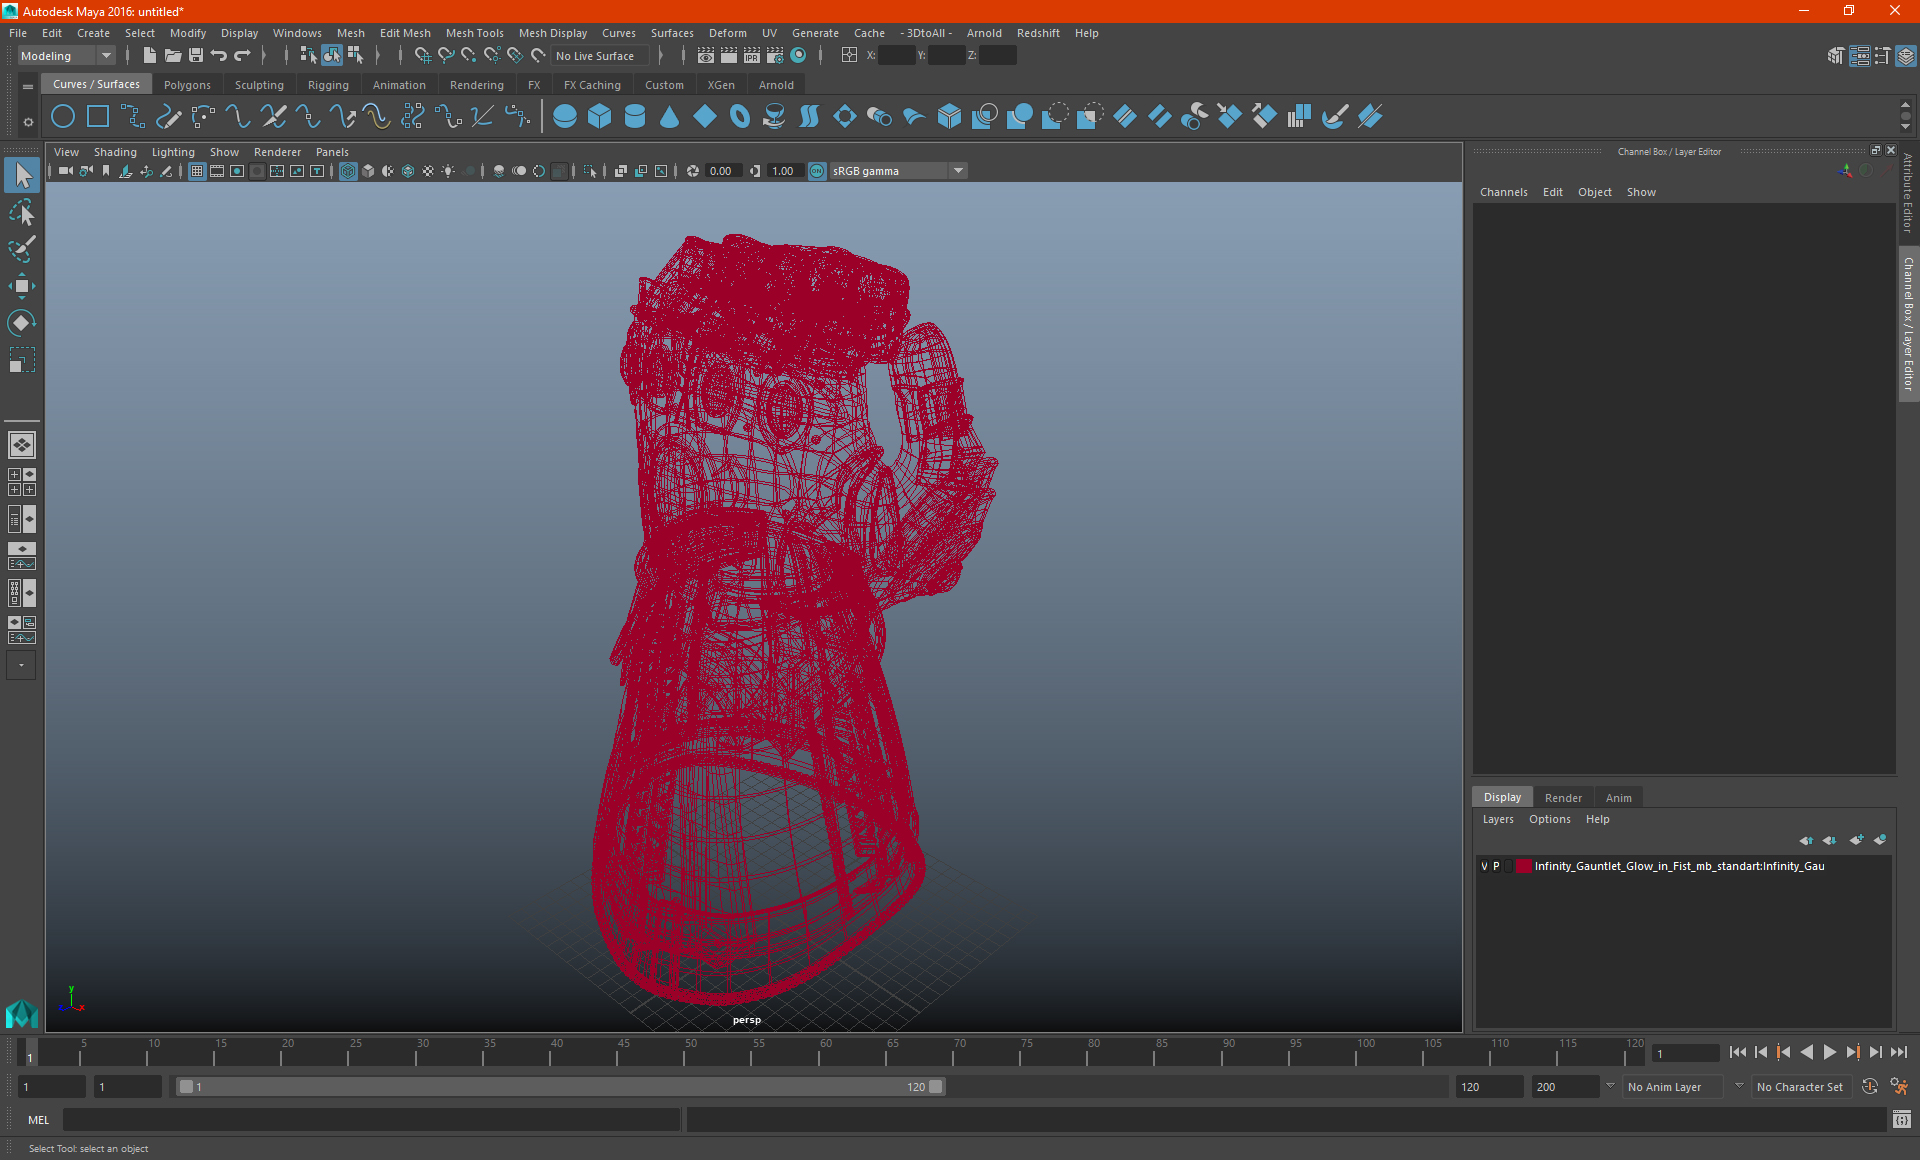Activate the Move tool in toolbox

click(x=22, y=286)
